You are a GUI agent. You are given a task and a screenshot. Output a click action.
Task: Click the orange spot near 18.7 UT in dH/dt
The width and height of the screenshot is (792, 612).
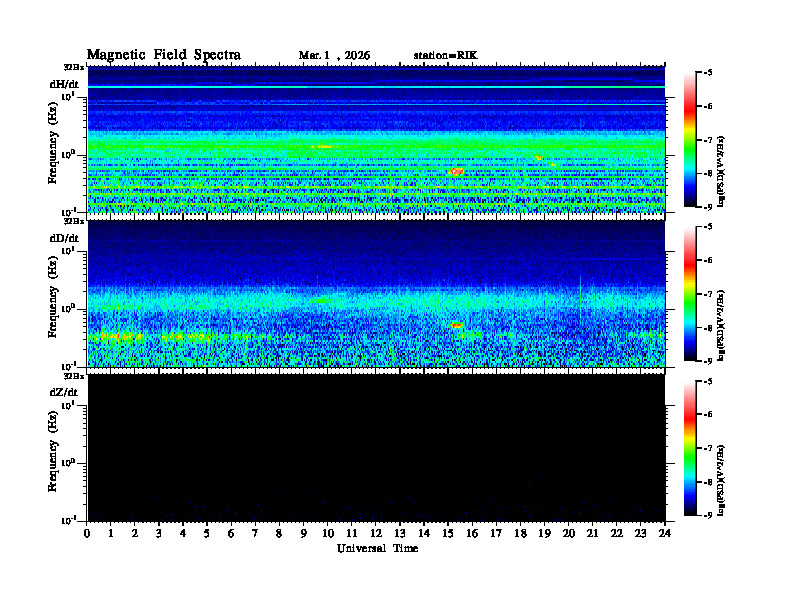(x=538, y=158)
